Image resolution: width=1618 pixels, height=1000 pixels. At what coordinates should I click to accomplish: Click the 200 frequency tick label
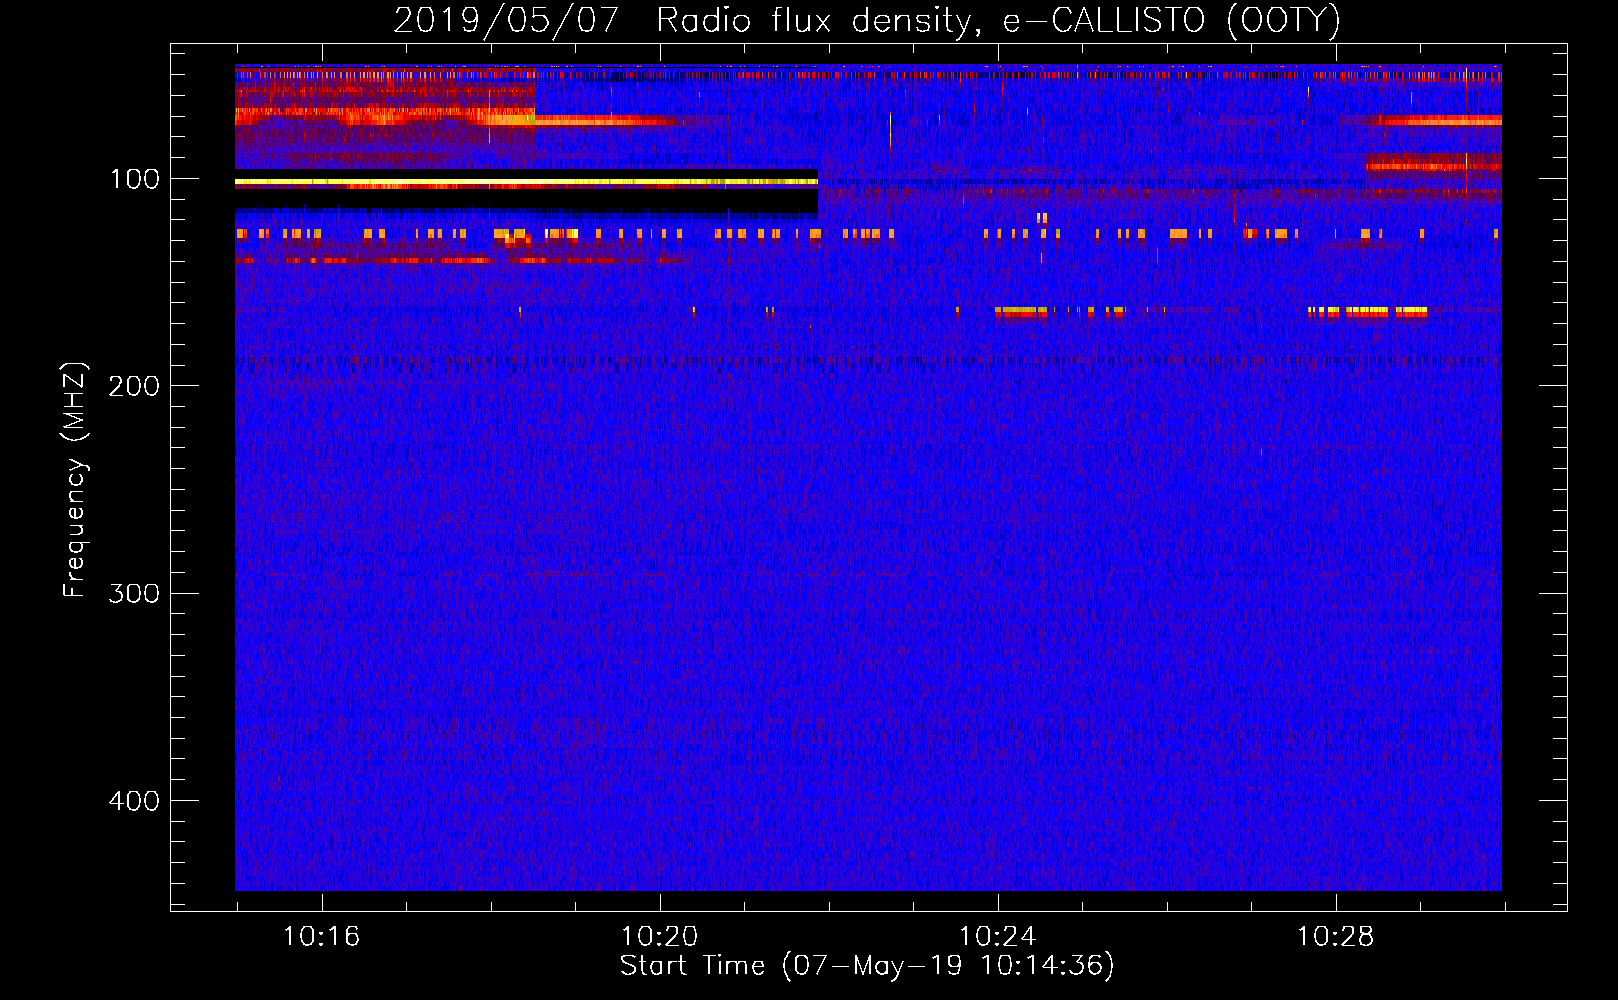tap(135, 386)
